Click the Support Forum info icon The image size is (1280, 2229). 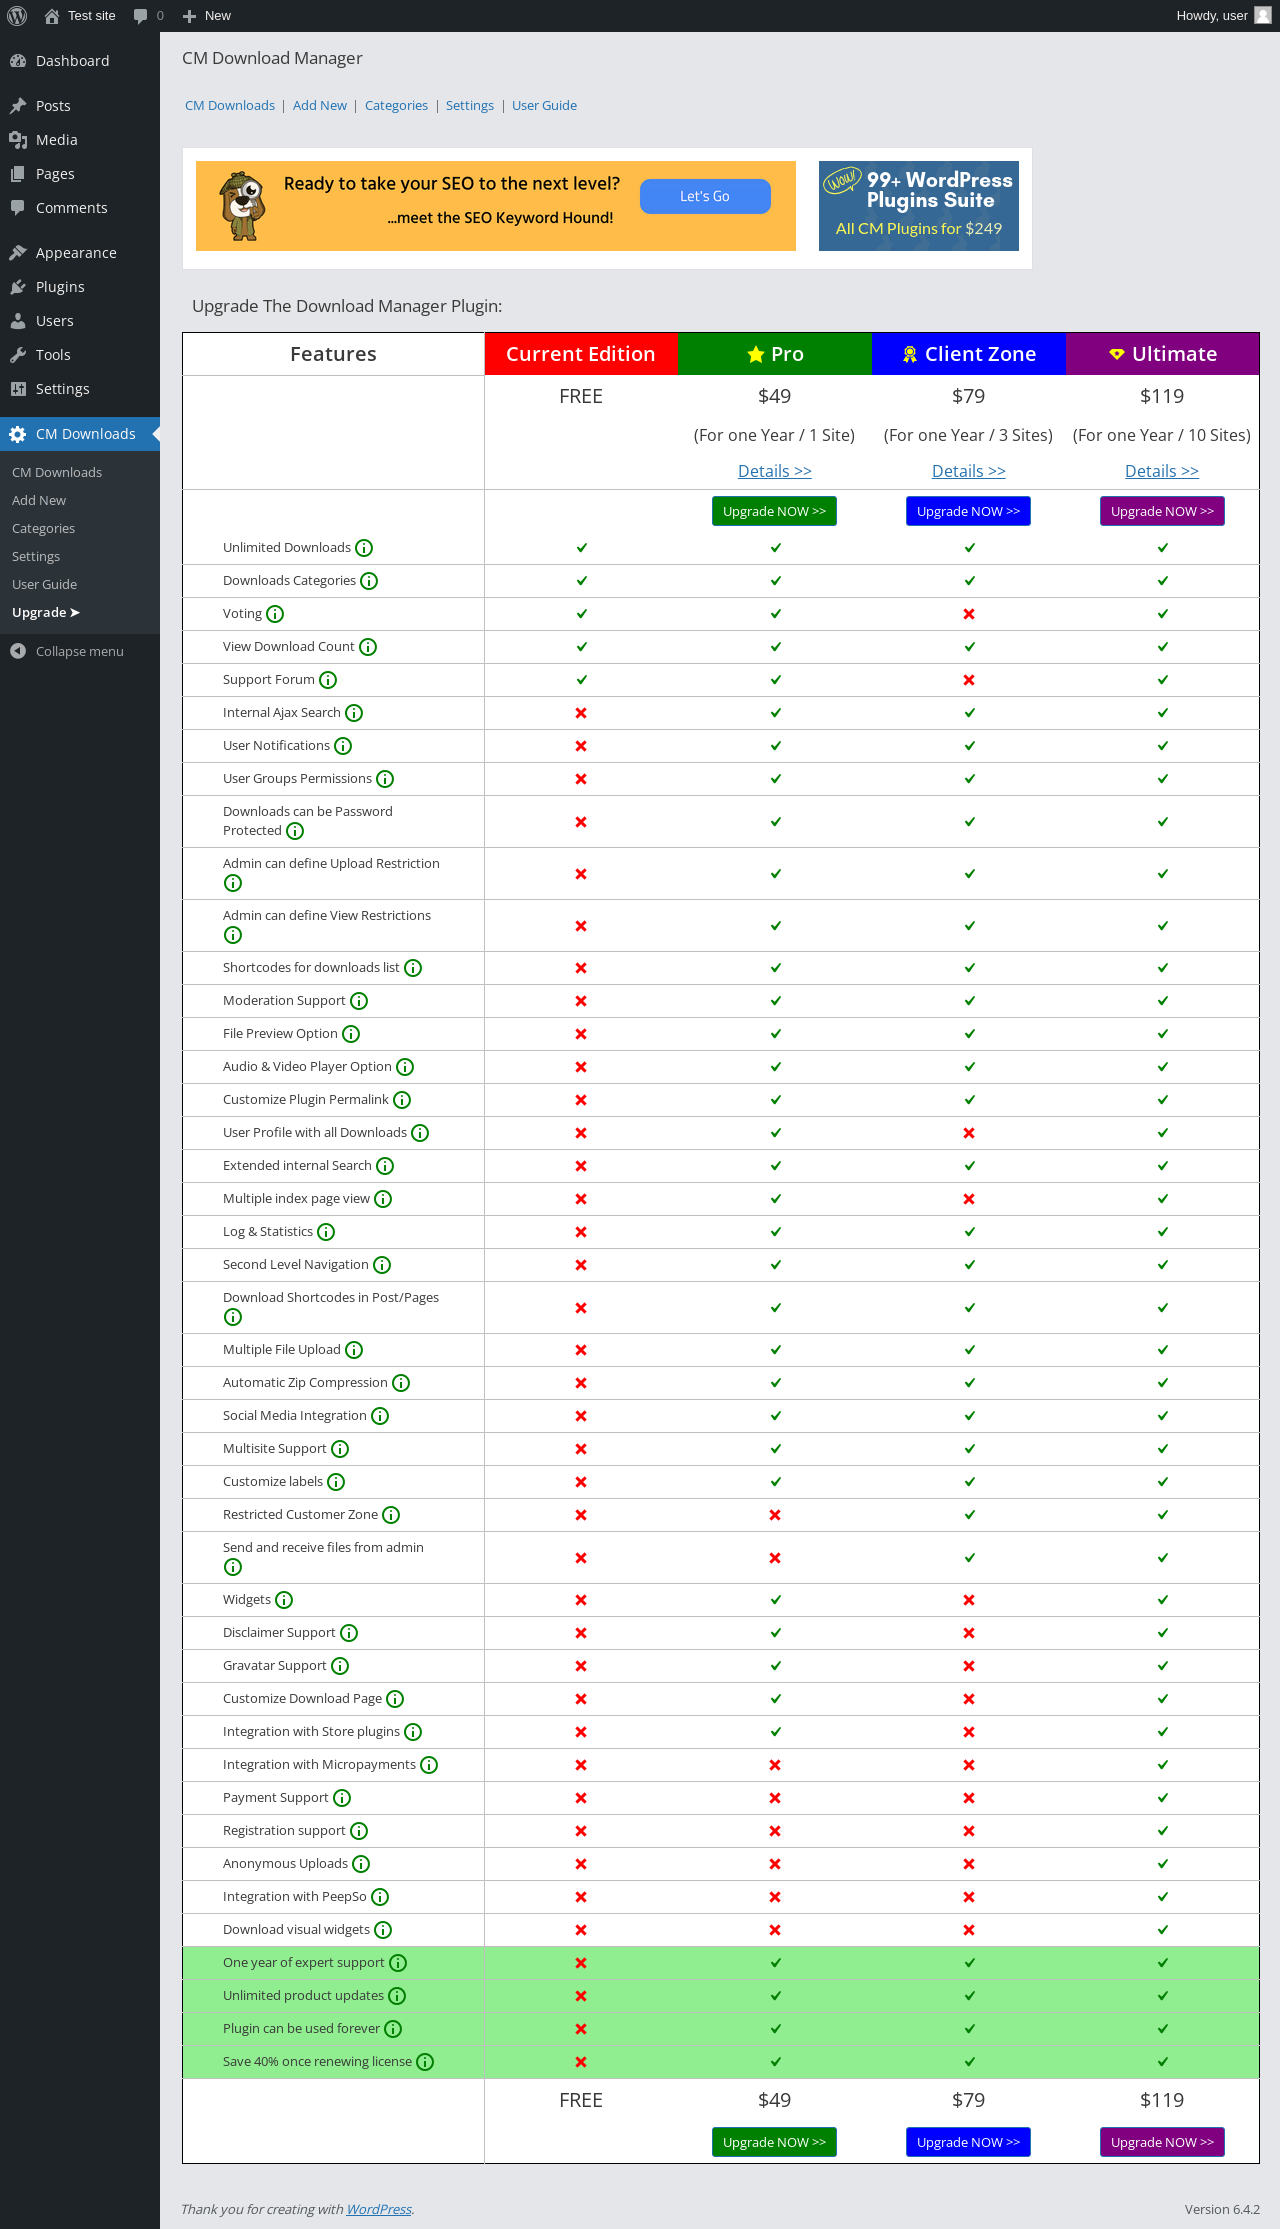pos(328,680)
